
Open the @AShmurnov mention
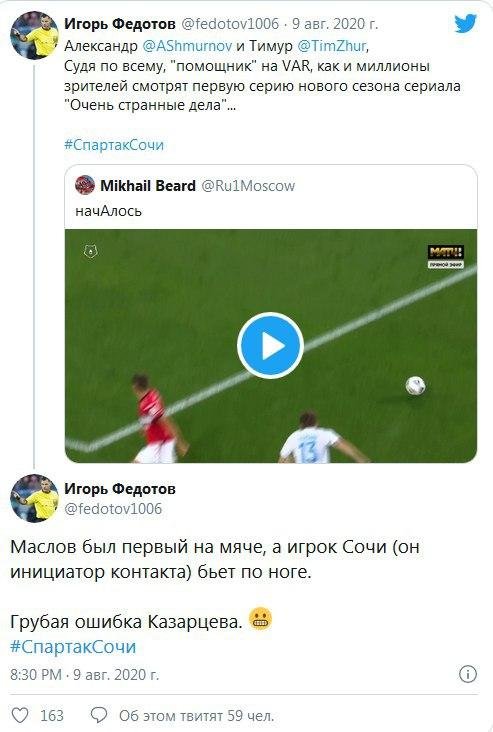point(187,46)
